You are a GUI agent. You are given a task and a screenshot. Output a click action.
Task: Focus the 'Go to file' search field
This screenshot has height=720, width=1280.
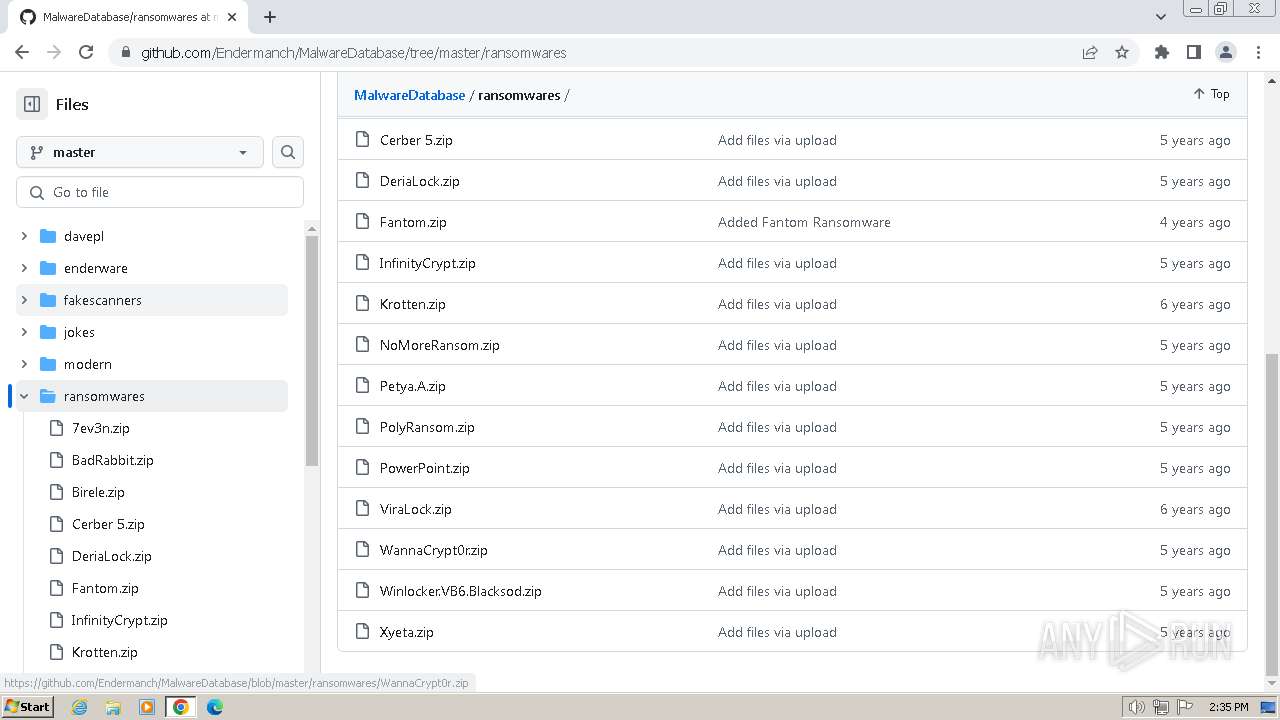160,192
